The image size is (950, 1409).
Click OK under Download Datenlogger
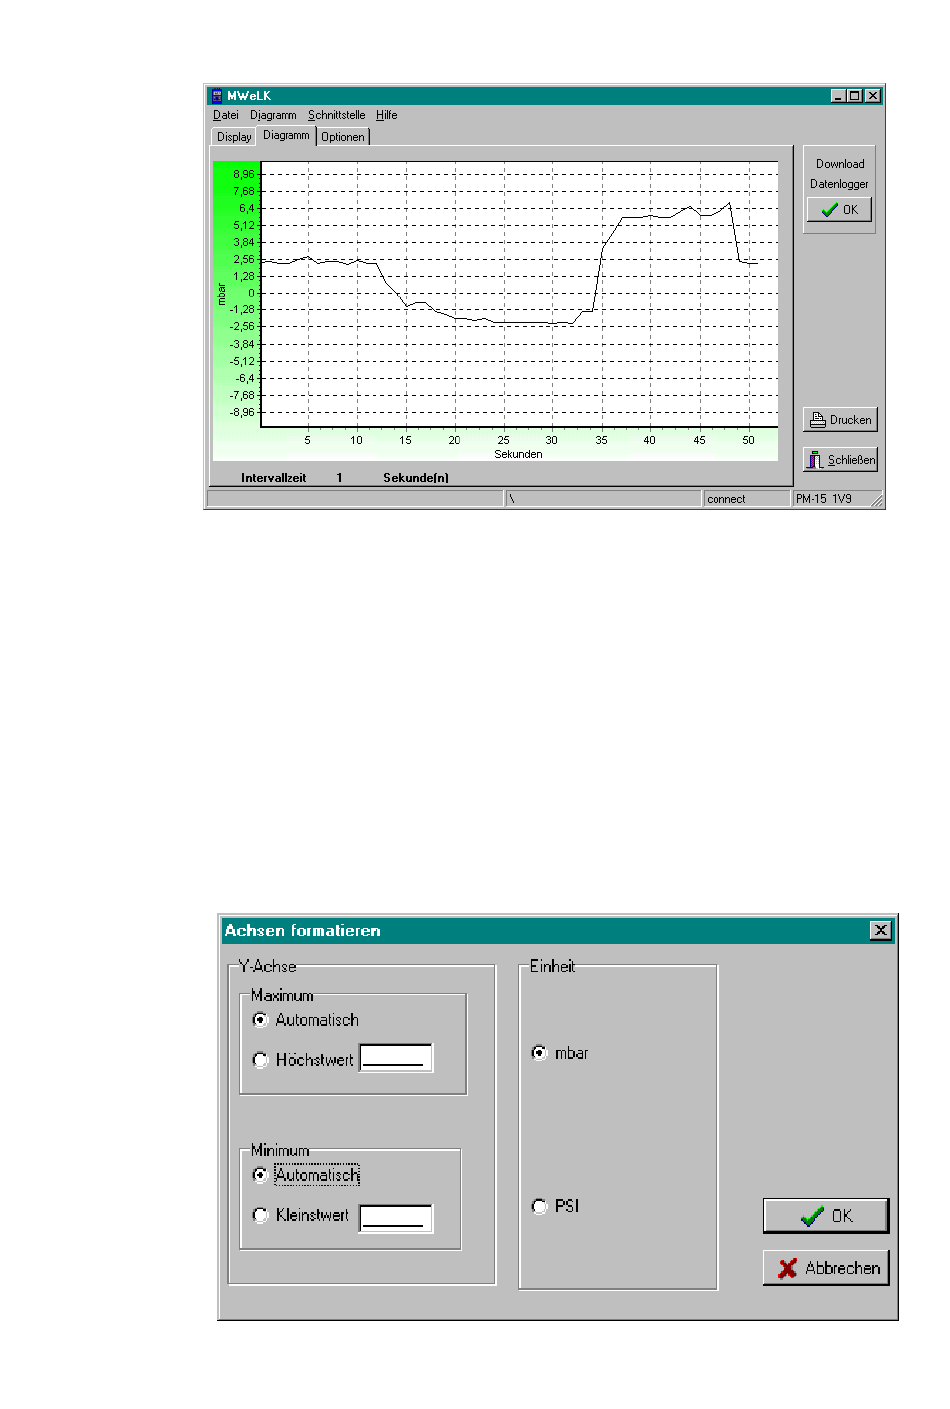click(840, 210)
